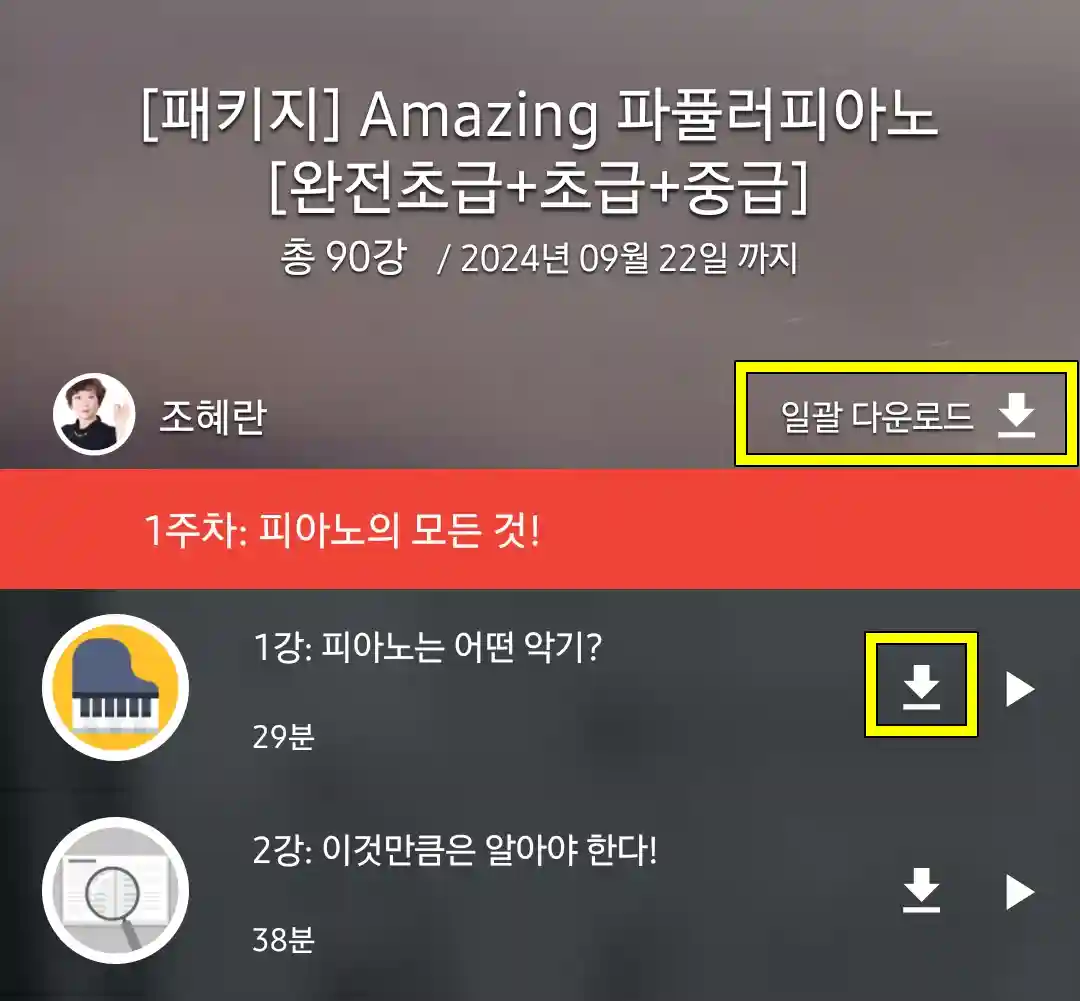Viewport: 1080px width, 1001px height.
Task: Download lecture 2강 with its download icon
Action: pyautogui.click(x=921, y=890)
